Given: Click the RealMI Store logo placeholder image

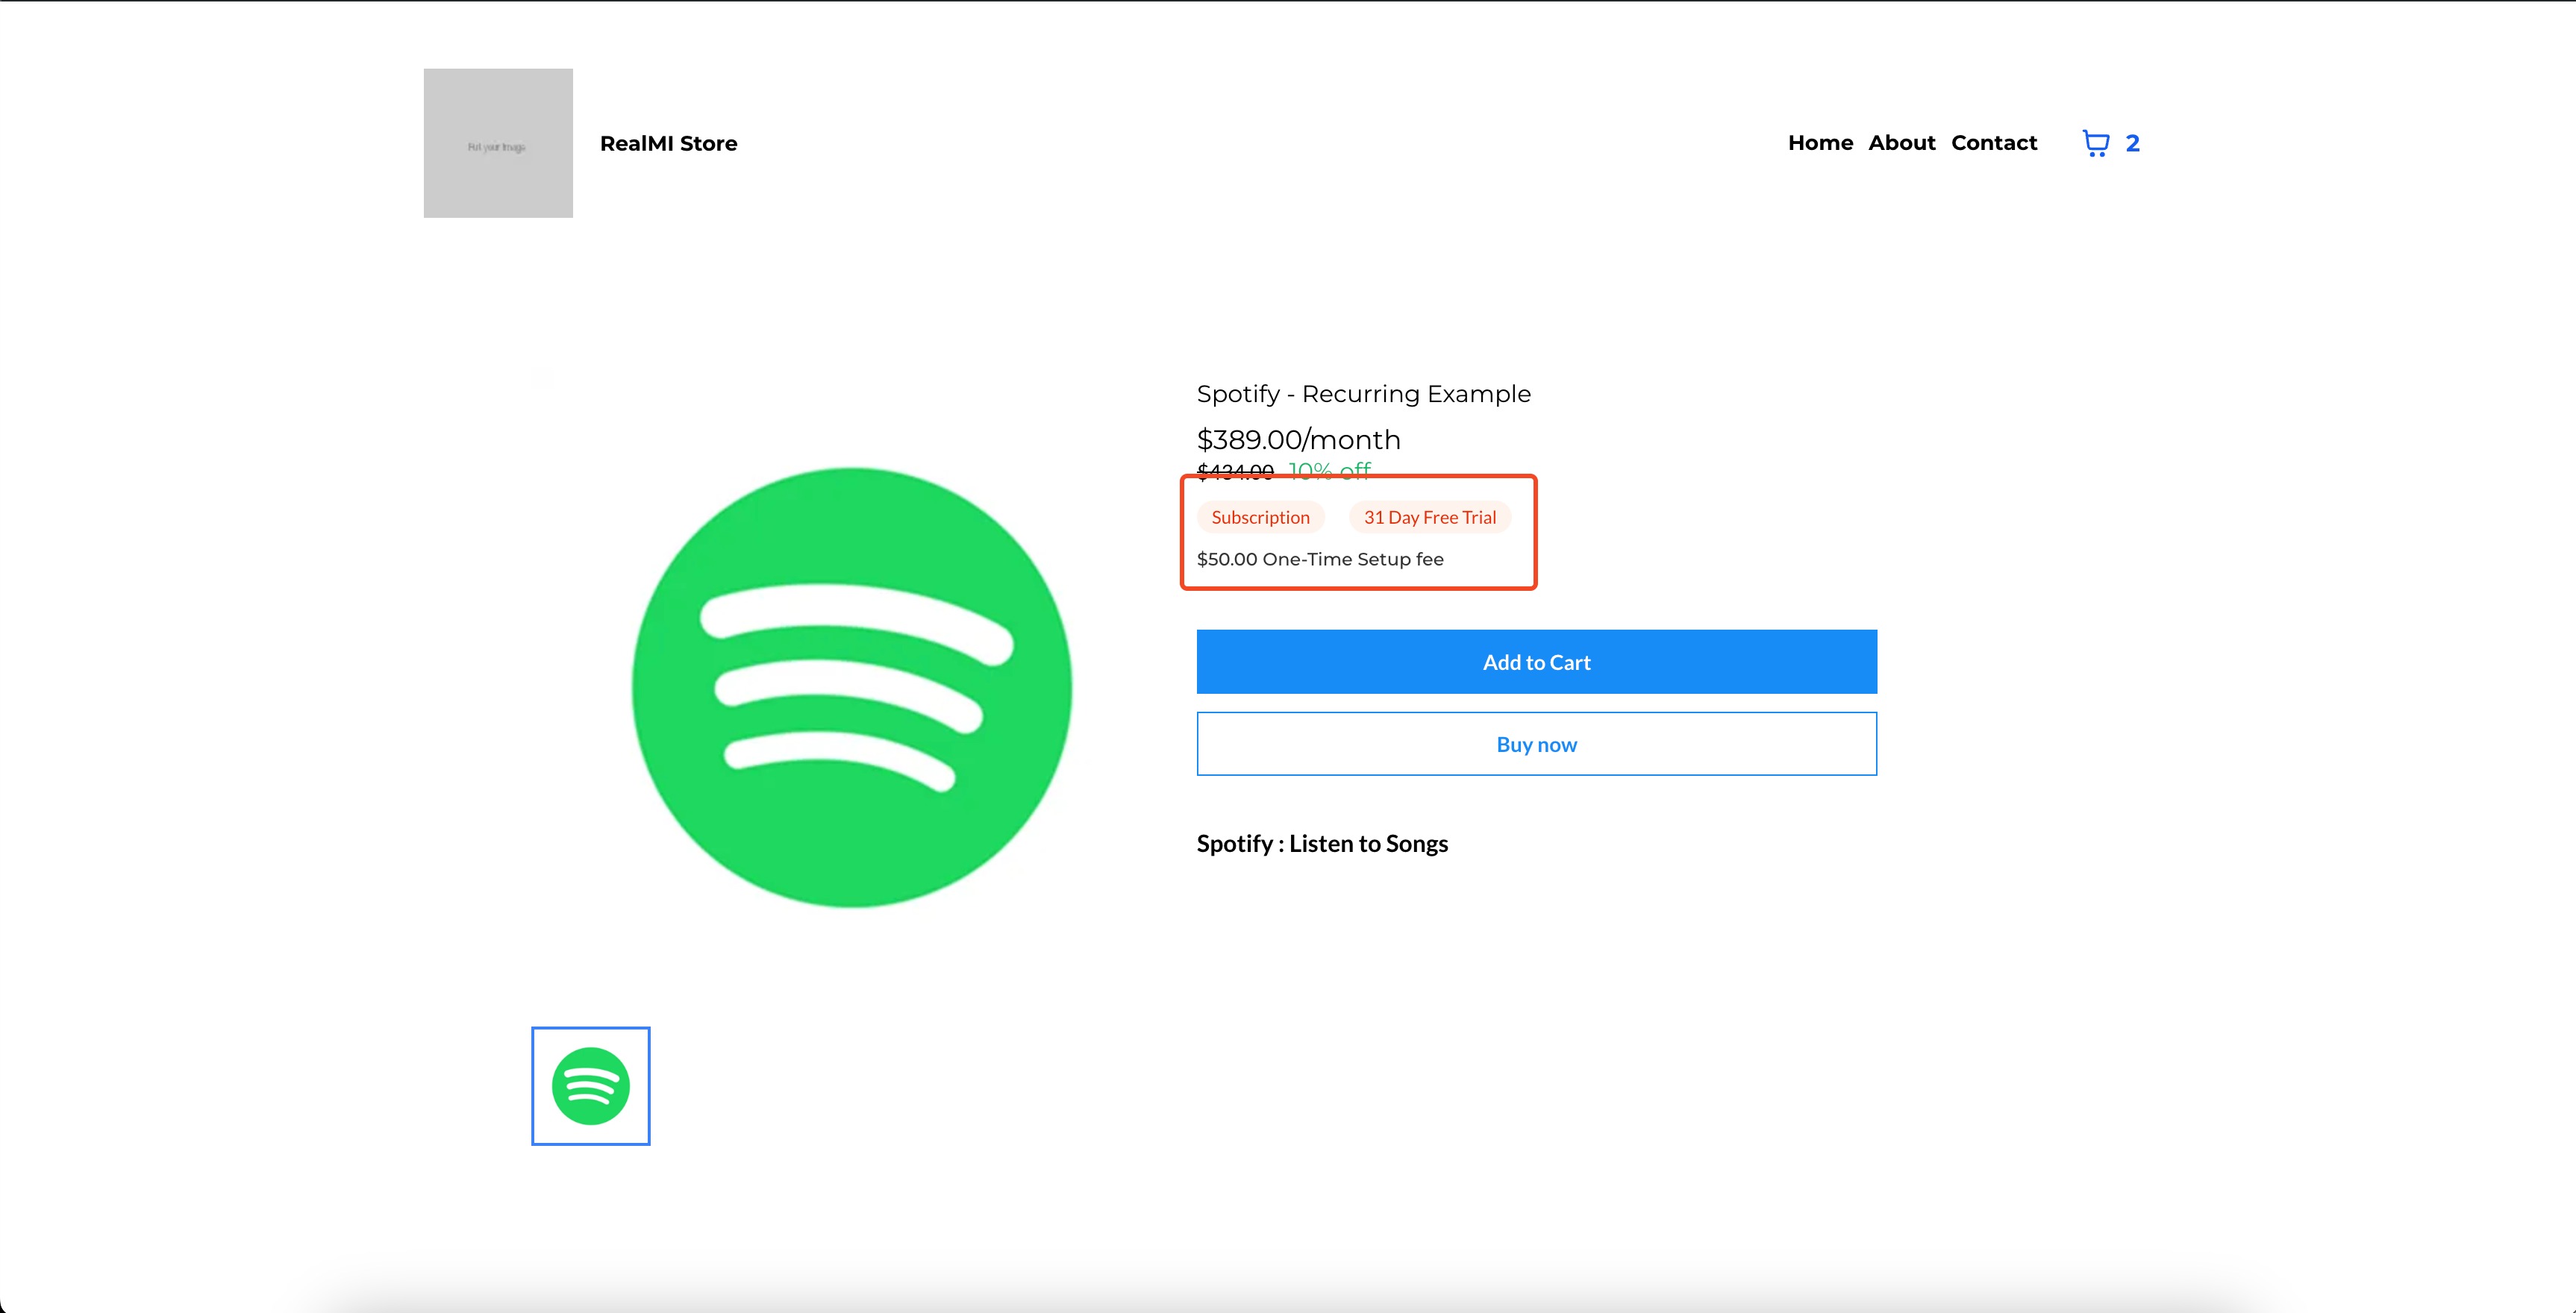Looking at the screenshot, I should pos(498,143).
